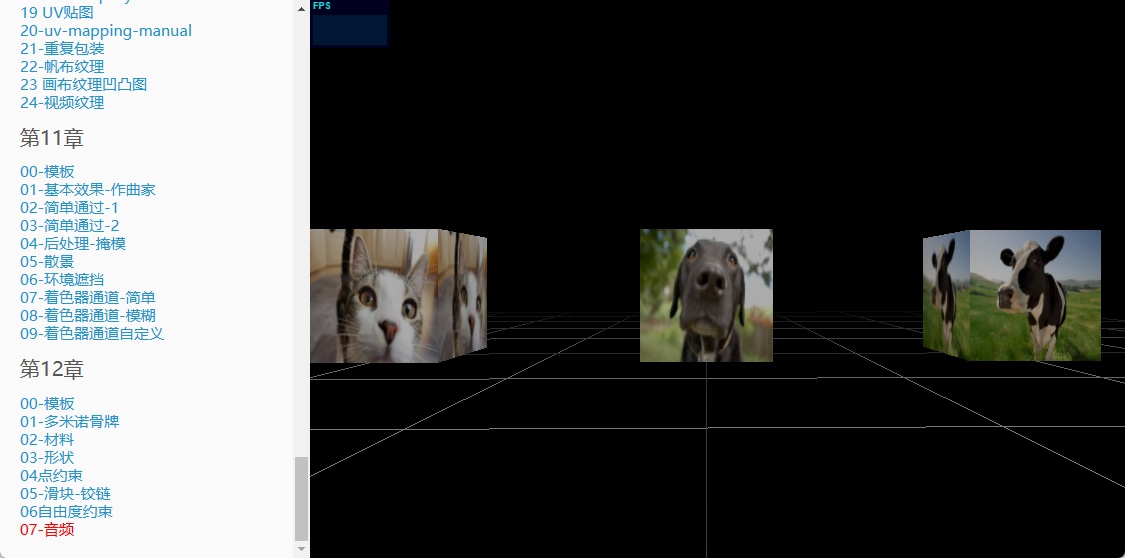Click the dog textured cube
The image size is (1125, 558).
point(706,295)
